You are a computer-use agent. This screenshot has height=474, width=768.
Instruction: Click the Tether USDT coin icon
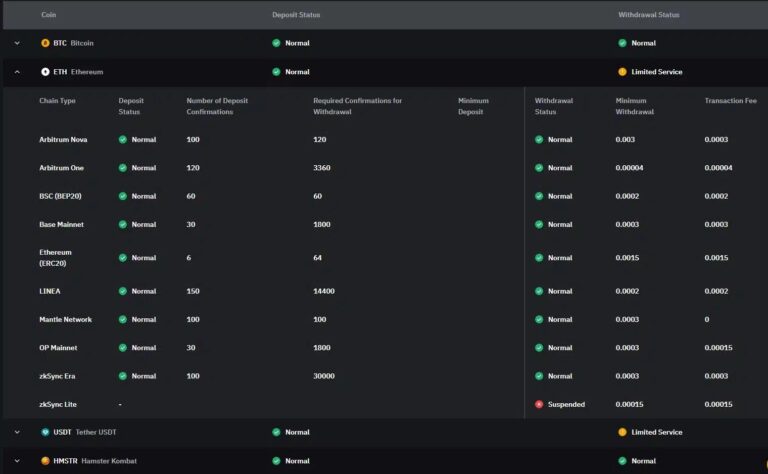(x=45, y=432)
